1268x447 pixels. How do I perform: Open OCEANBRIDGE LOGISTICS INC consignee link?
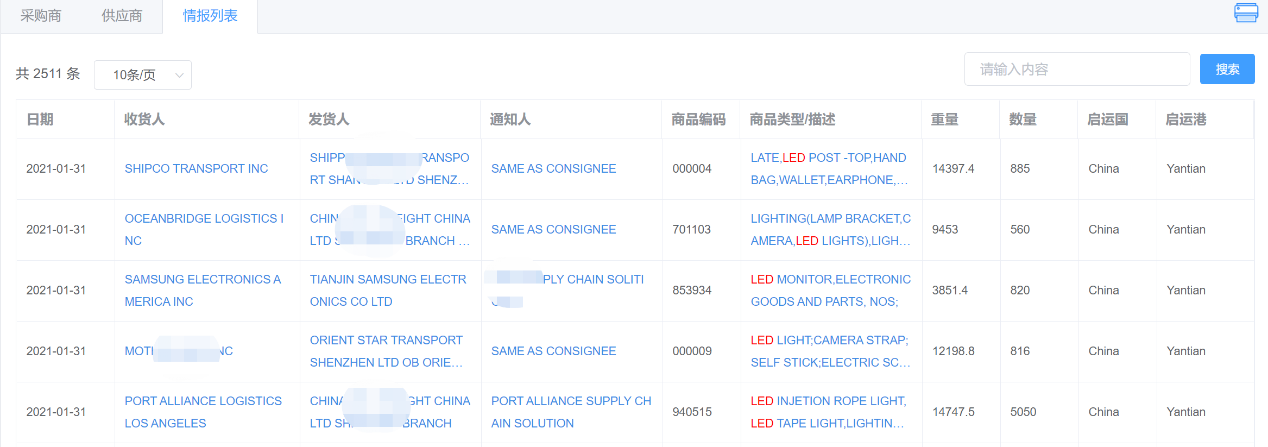point(204,229)
